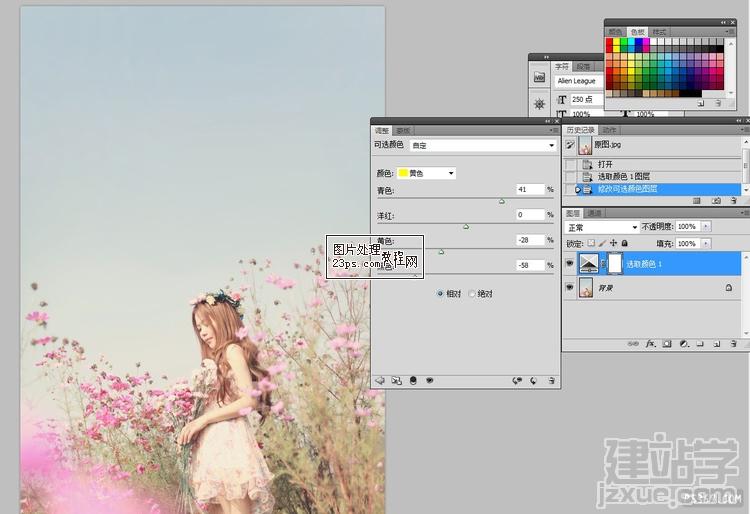Image resolution: width=750 pixels, height=514 pixels.
Task: Open the Alien League font dropdown
Action: [580, 81]
